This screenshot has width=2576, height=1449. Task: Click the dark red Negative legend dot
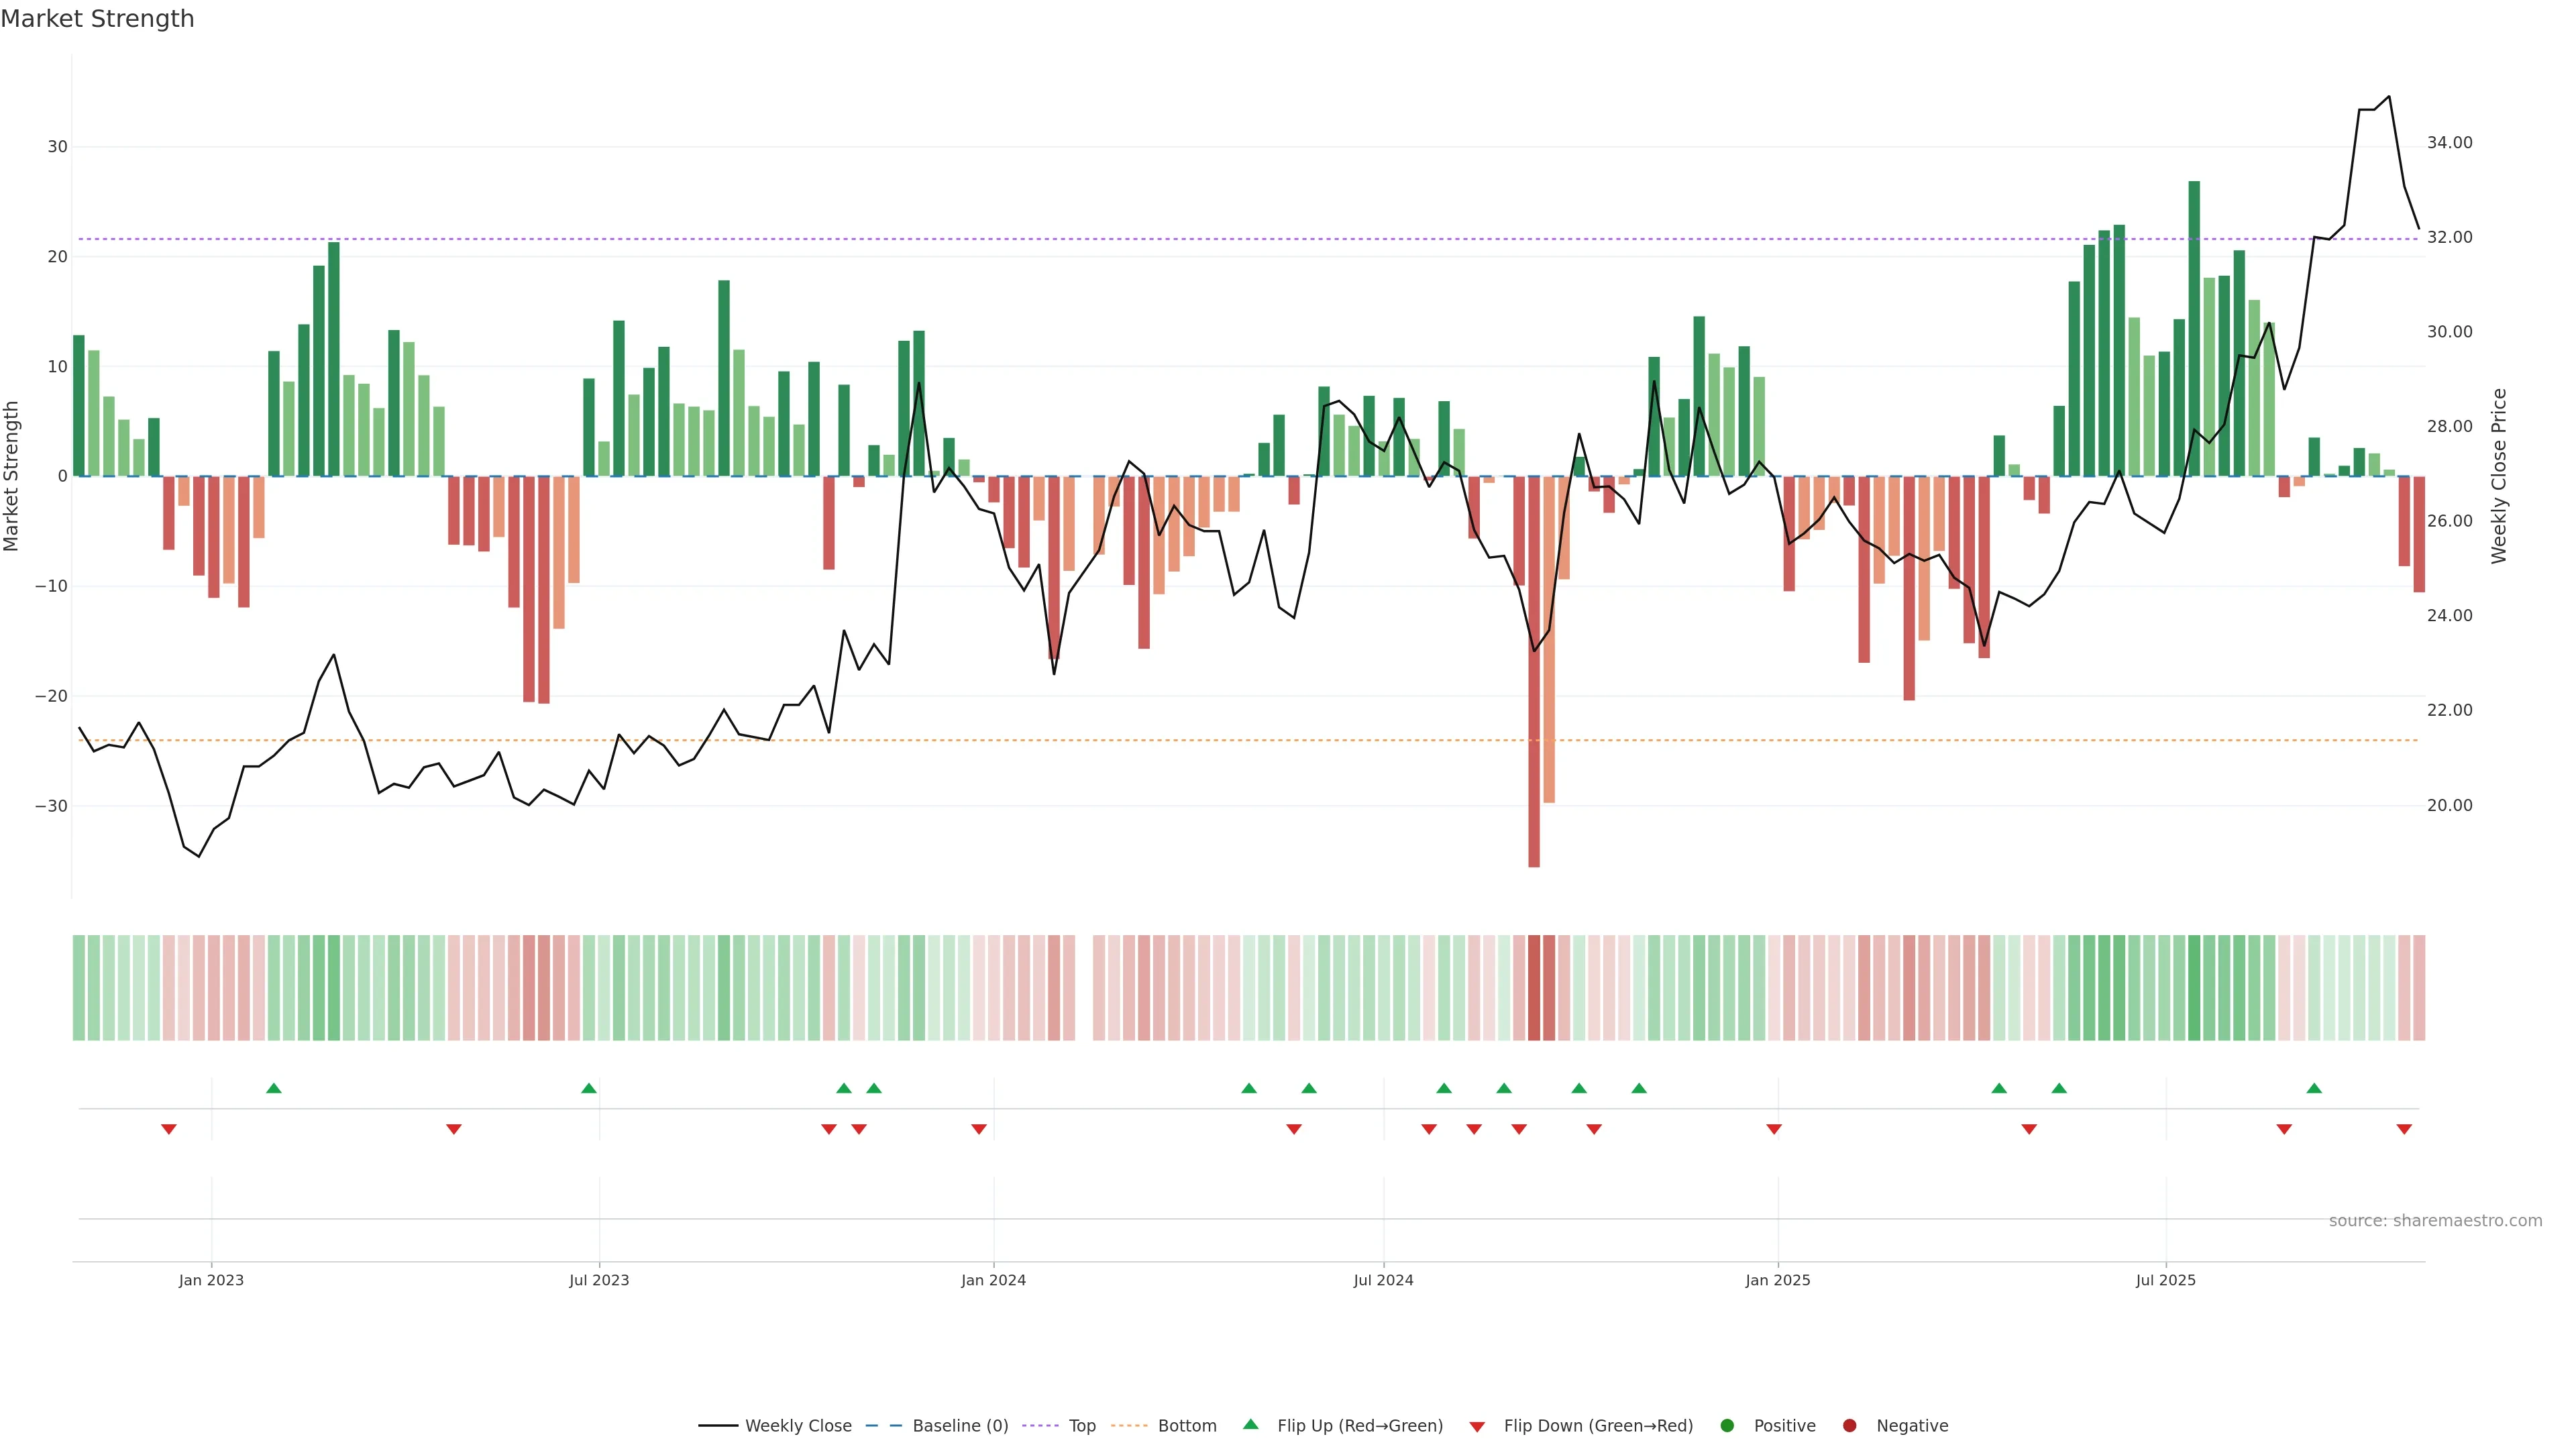click(1849, 1426)
